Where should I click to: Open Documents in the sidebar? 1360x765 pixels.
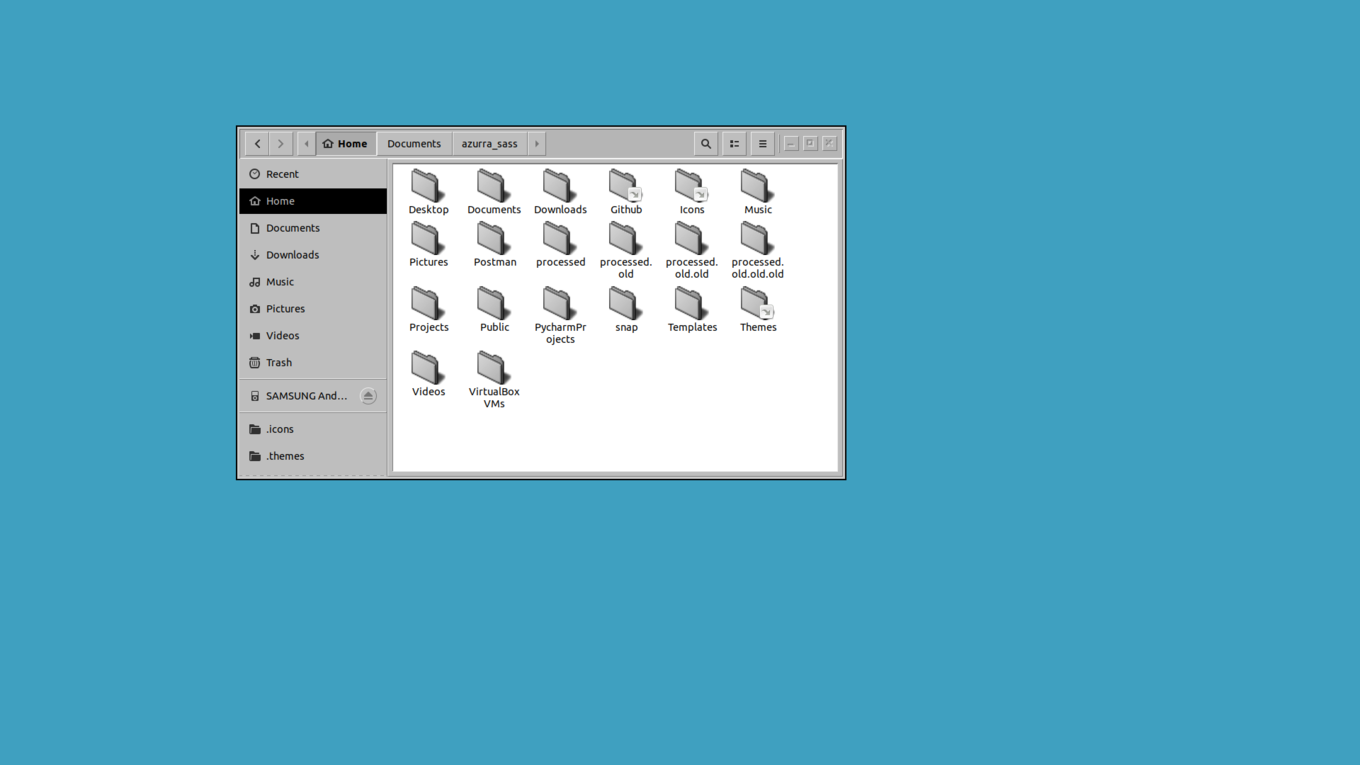313,228
